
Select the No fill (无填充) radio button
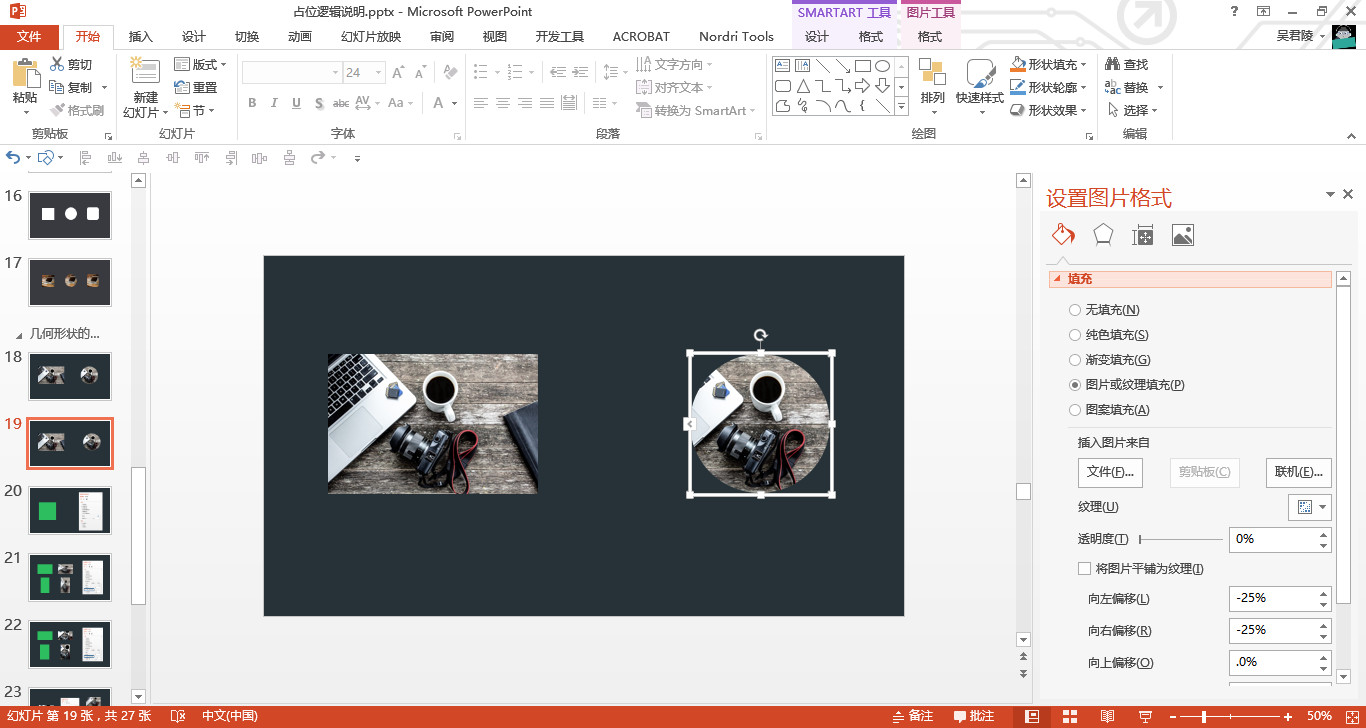pyautogui.click(x=1075, y=310)
